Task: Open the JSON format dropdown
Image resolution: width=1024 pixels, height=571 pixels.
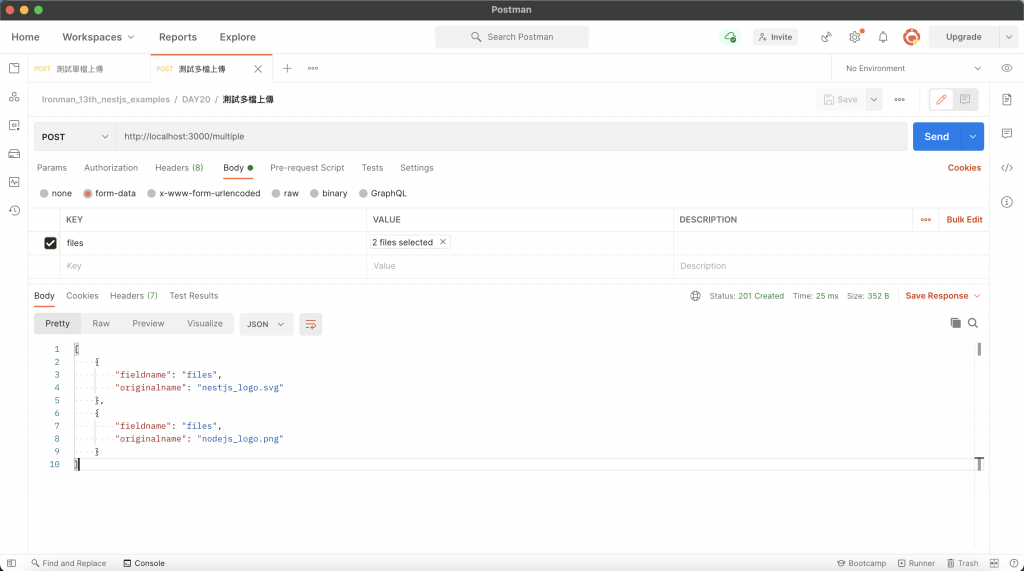Action: (x=265, y=324)
